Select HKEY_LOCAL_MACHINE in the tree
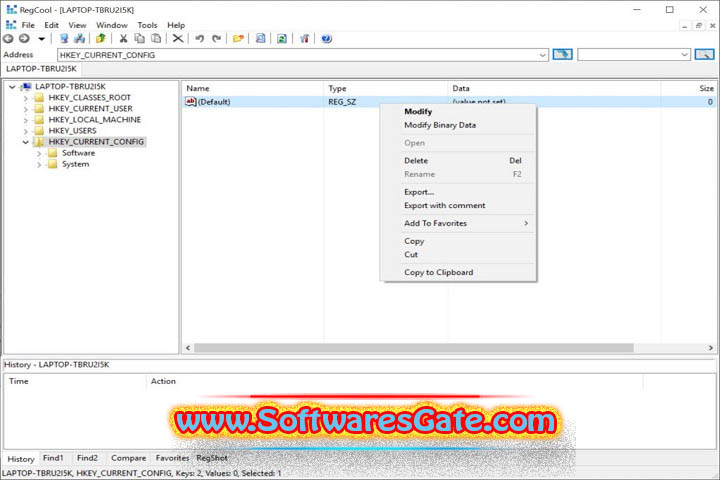 (95, 119)
